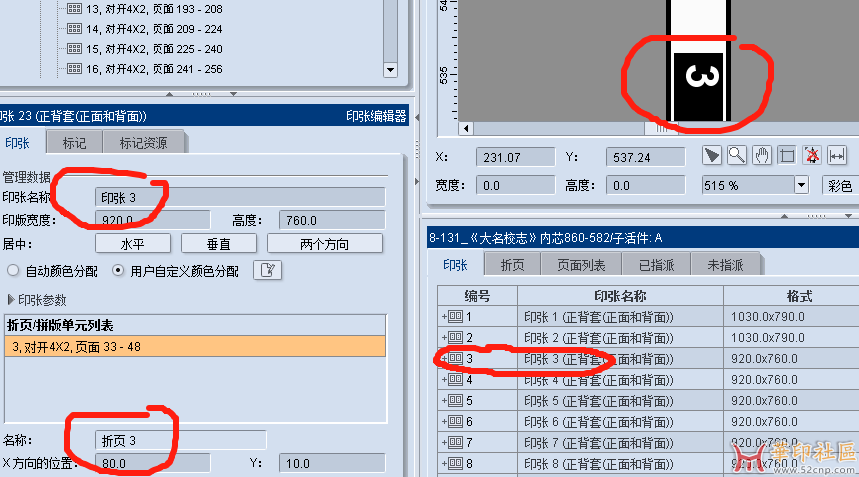Select 用户自定义颜色分配 radio option
Viewport: 859px width, 477px height.
pyautogui.click(x=118, y=270)
